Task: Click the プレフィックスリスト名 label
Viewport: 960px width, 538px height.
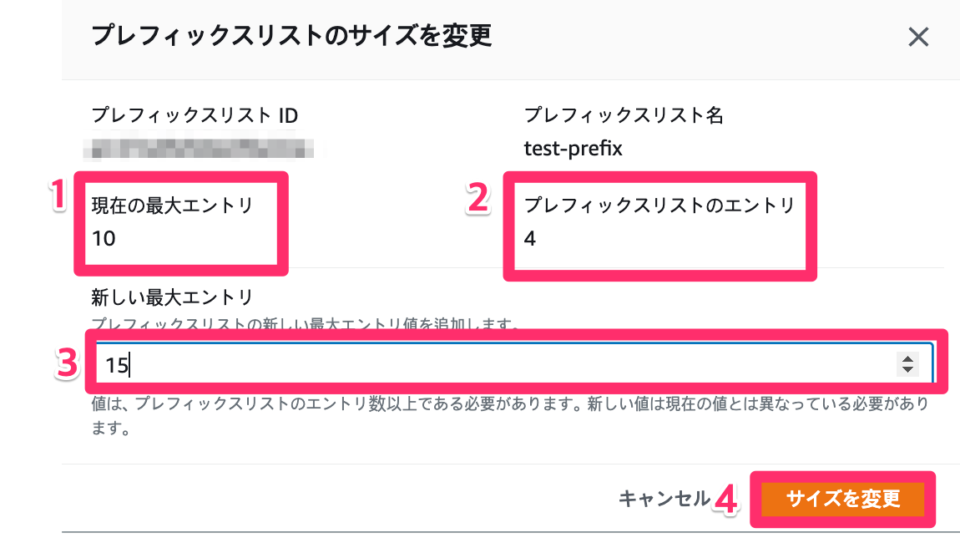Action: [624, 115]
